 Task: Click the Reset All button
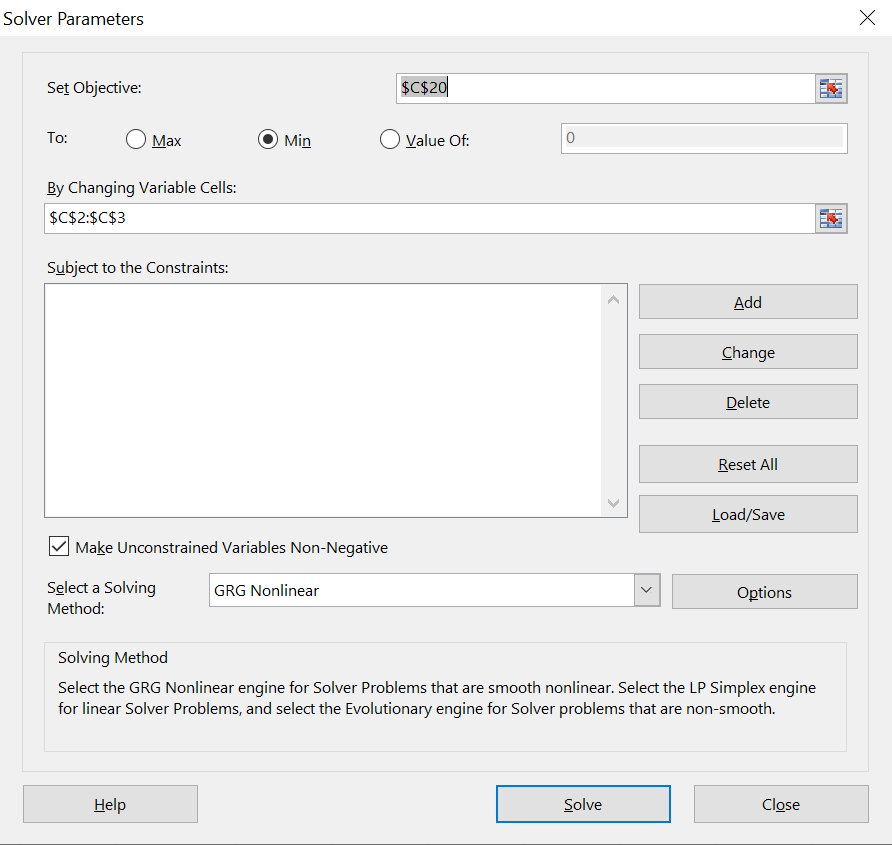[748, 464]
